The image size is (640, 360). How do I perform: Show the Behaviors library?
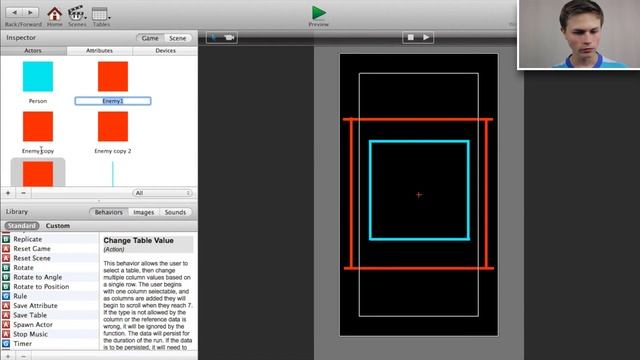pos(108,212)
